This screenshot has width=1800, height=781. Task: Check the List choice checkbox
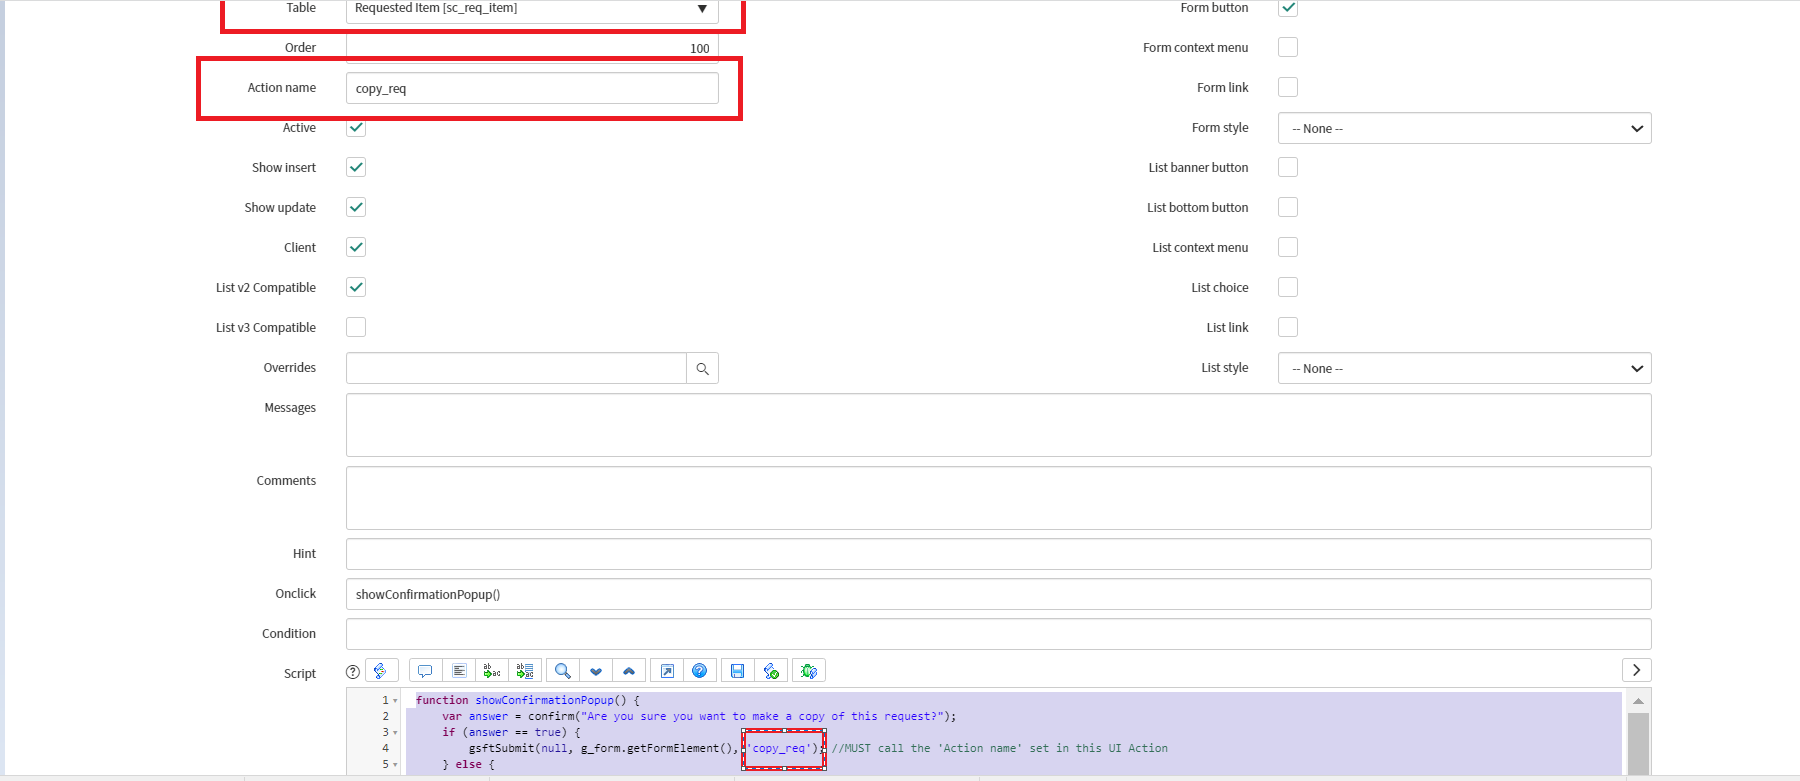tap(1288, 287)
